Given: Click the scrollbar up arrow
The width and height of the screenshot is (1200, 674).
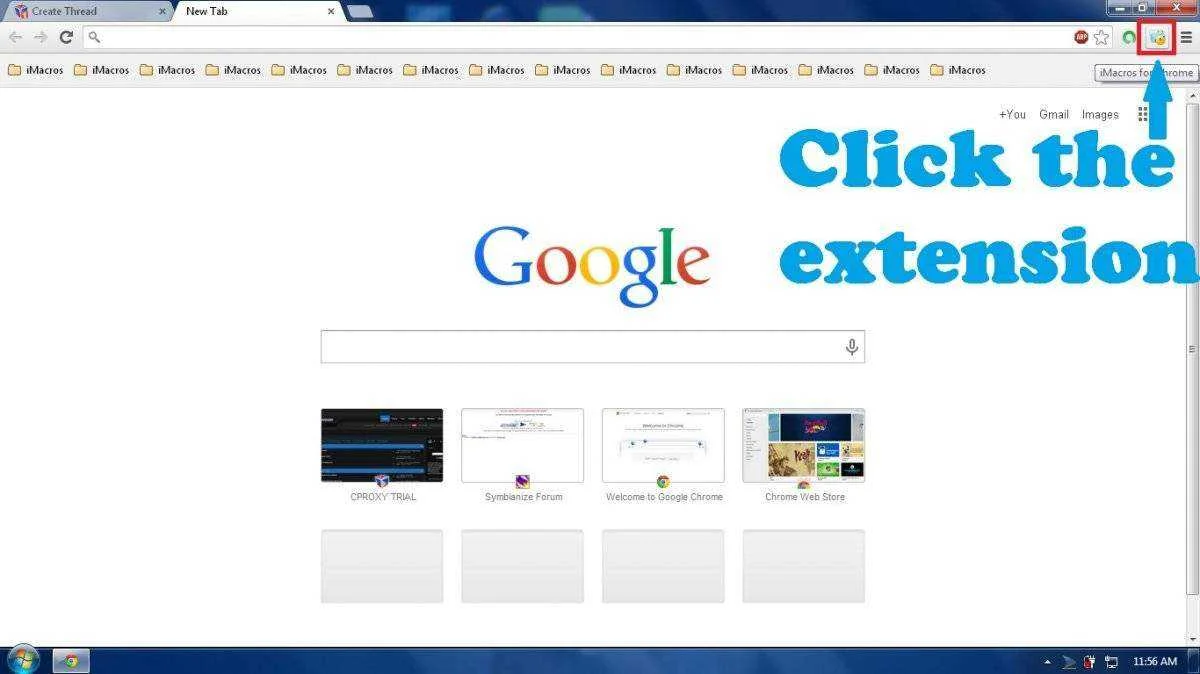Looking at the screenshot, I should 1191,94.
